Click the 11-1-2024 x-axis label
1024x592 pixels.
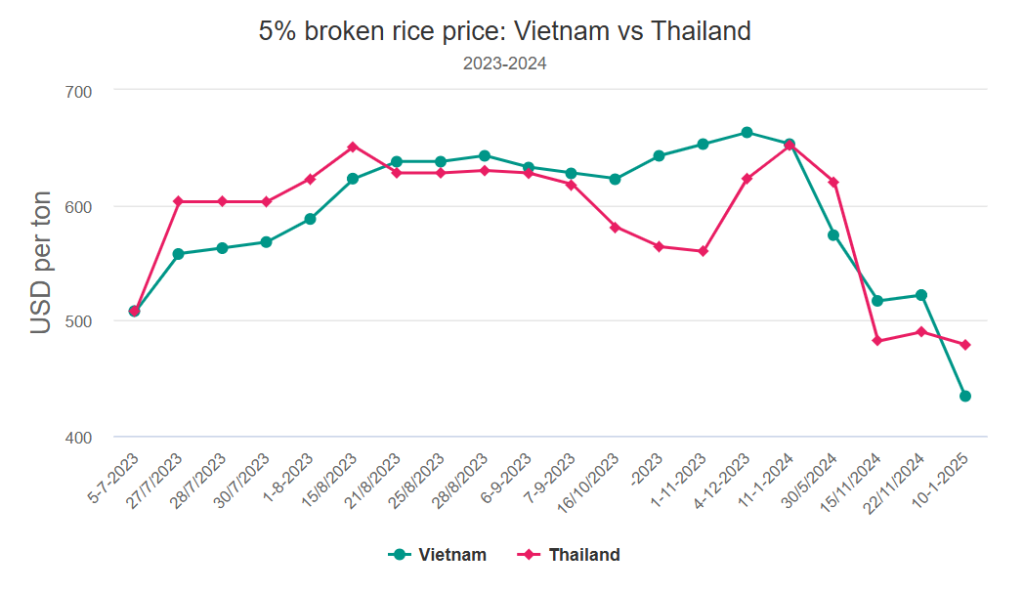point(769,476)
